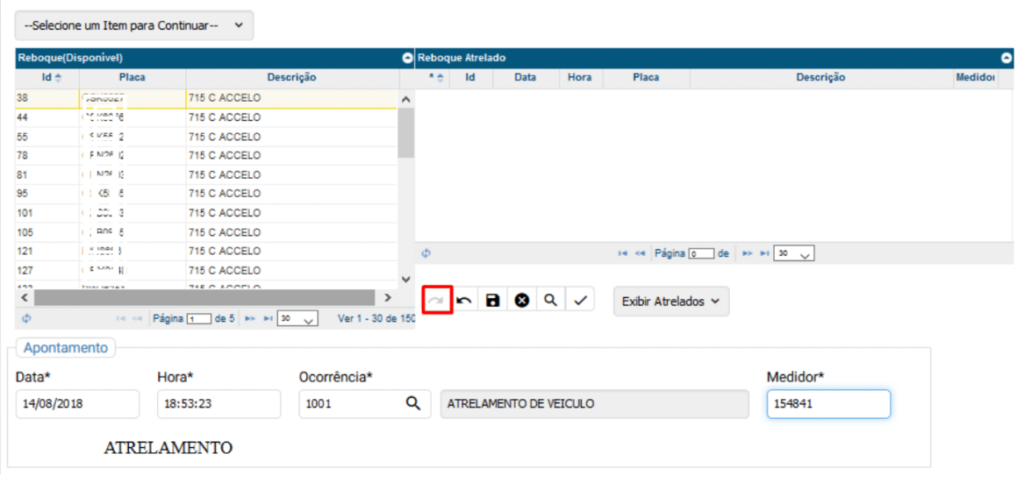The height and width of the screenshot is (483, 1024).
Task: Click the cancel X circle icon
Action: coord(521,300)
